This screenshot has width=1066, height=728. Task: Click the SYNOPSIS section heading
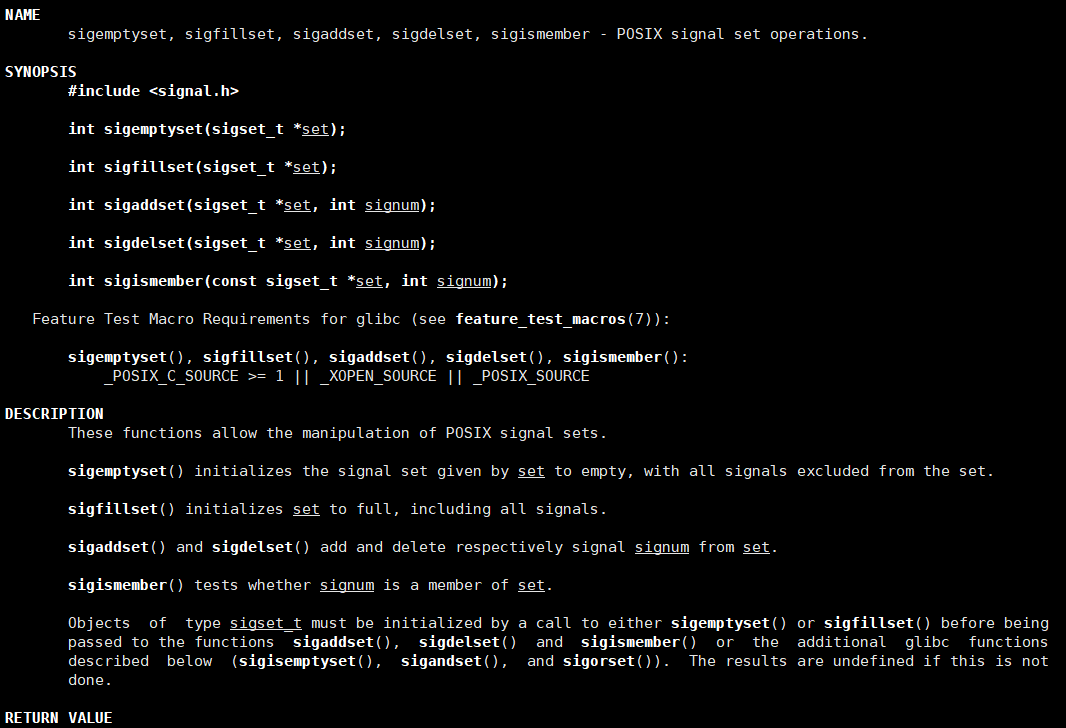[x=41, y=72]
